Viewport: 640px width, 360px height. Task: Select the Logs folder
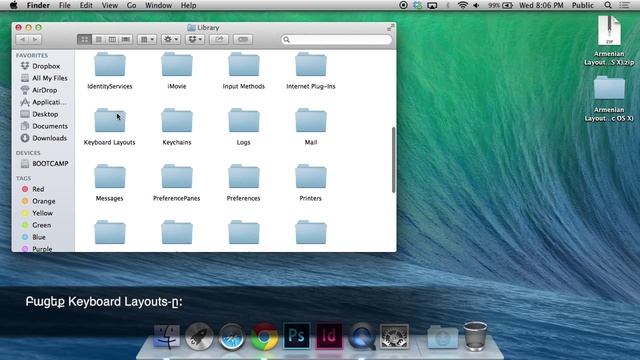pyautogui.click(x=244, y=121)
